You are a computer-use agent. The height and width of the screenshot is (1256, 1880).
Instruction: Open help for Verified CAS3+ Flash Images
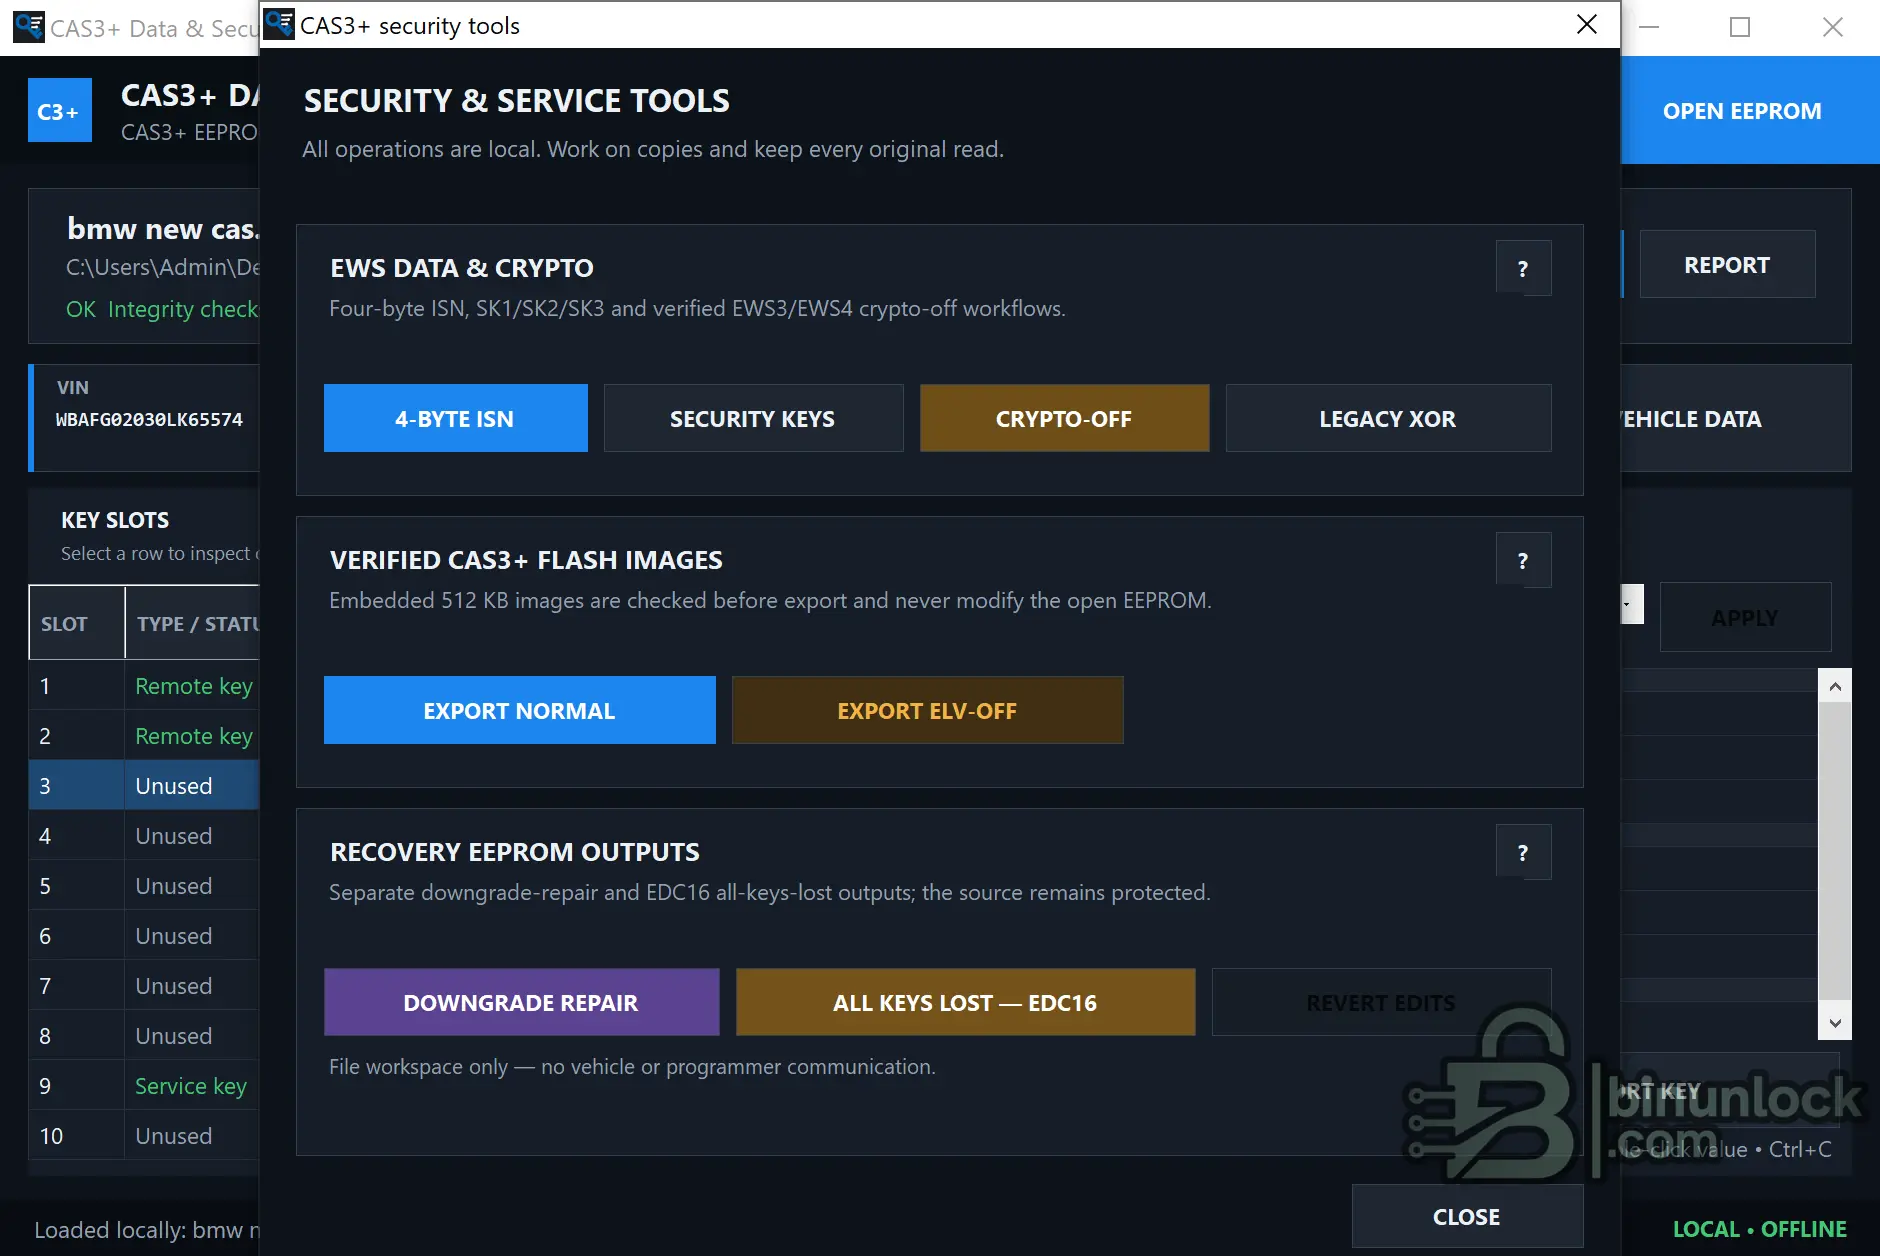[1523, 560]
